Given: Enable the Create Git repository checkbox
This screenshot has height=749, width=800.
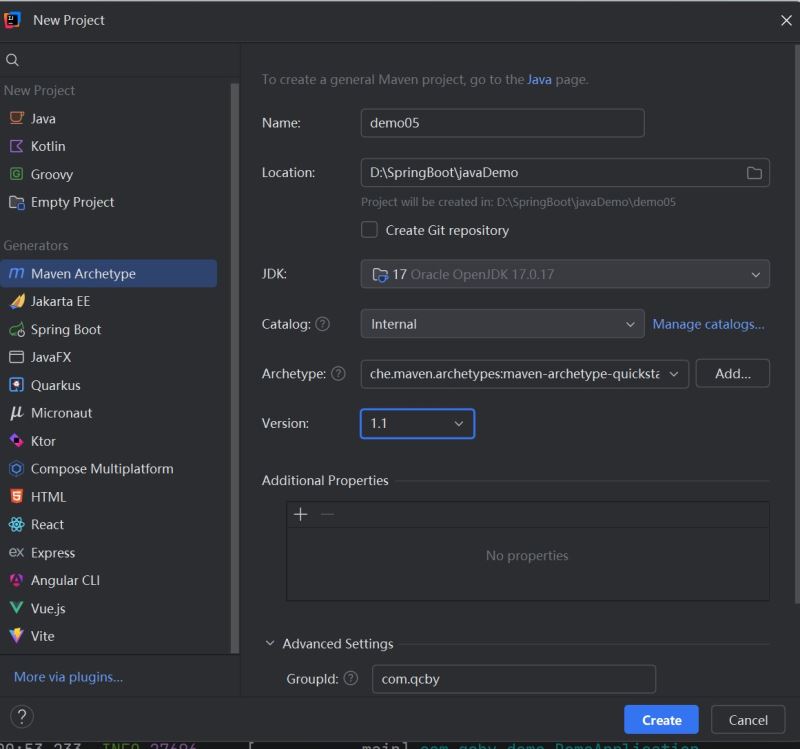Looking at the screenshot, I should coord(369,230).
